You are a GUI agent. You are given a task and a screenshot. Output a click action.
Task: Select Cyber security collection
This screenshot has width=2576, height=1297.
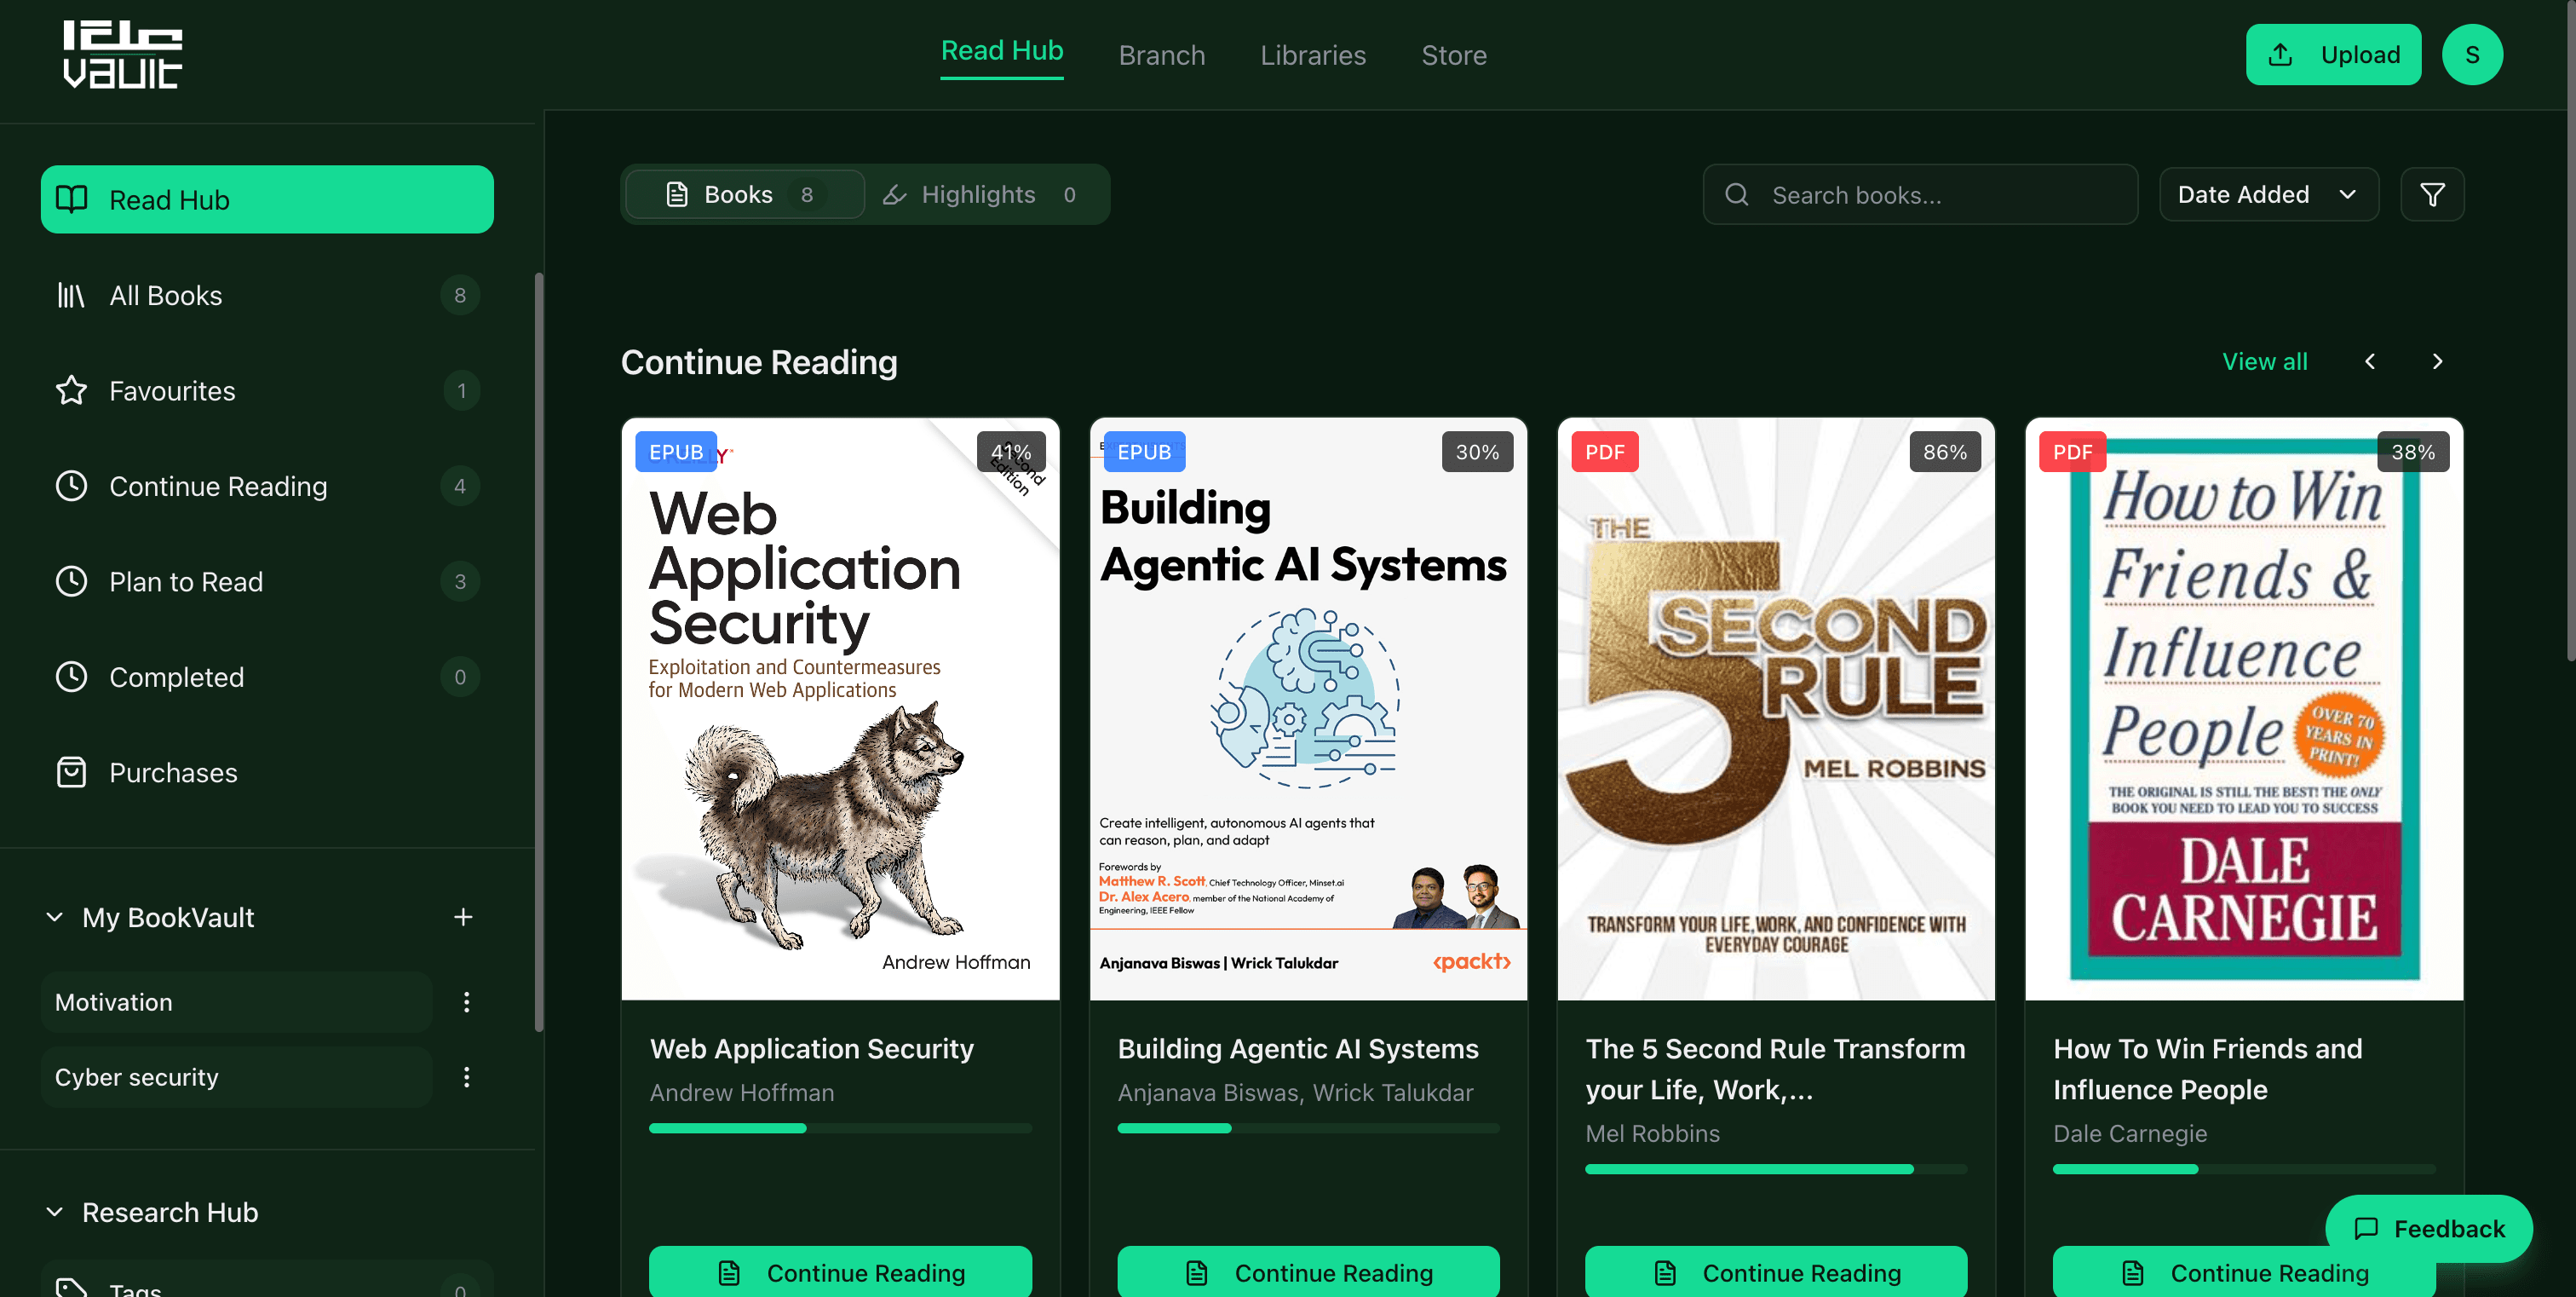point(236,1077)
